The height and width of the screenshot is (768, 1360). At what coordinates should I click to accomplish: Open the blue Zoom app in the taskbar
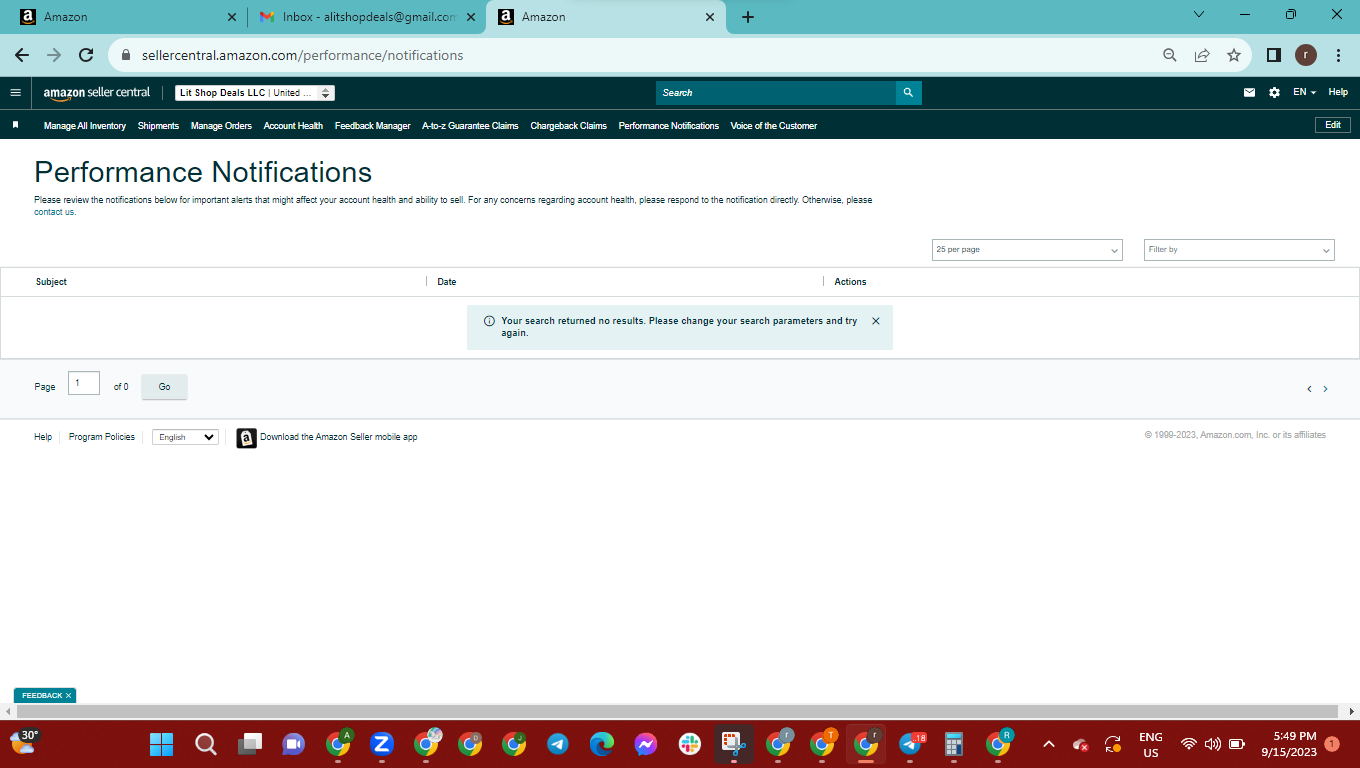381,744
